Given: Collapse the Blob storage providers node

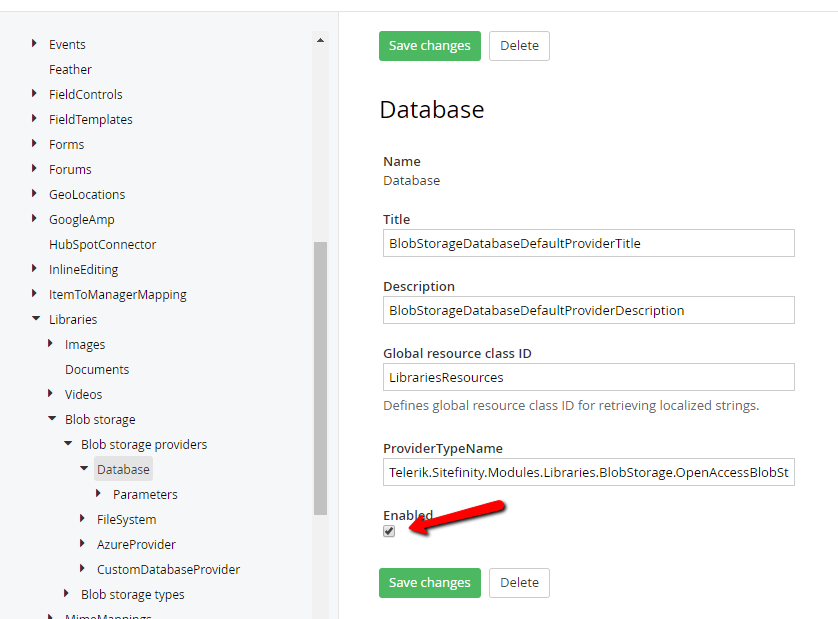Looking at the screenshot, I should coord(68,444).
